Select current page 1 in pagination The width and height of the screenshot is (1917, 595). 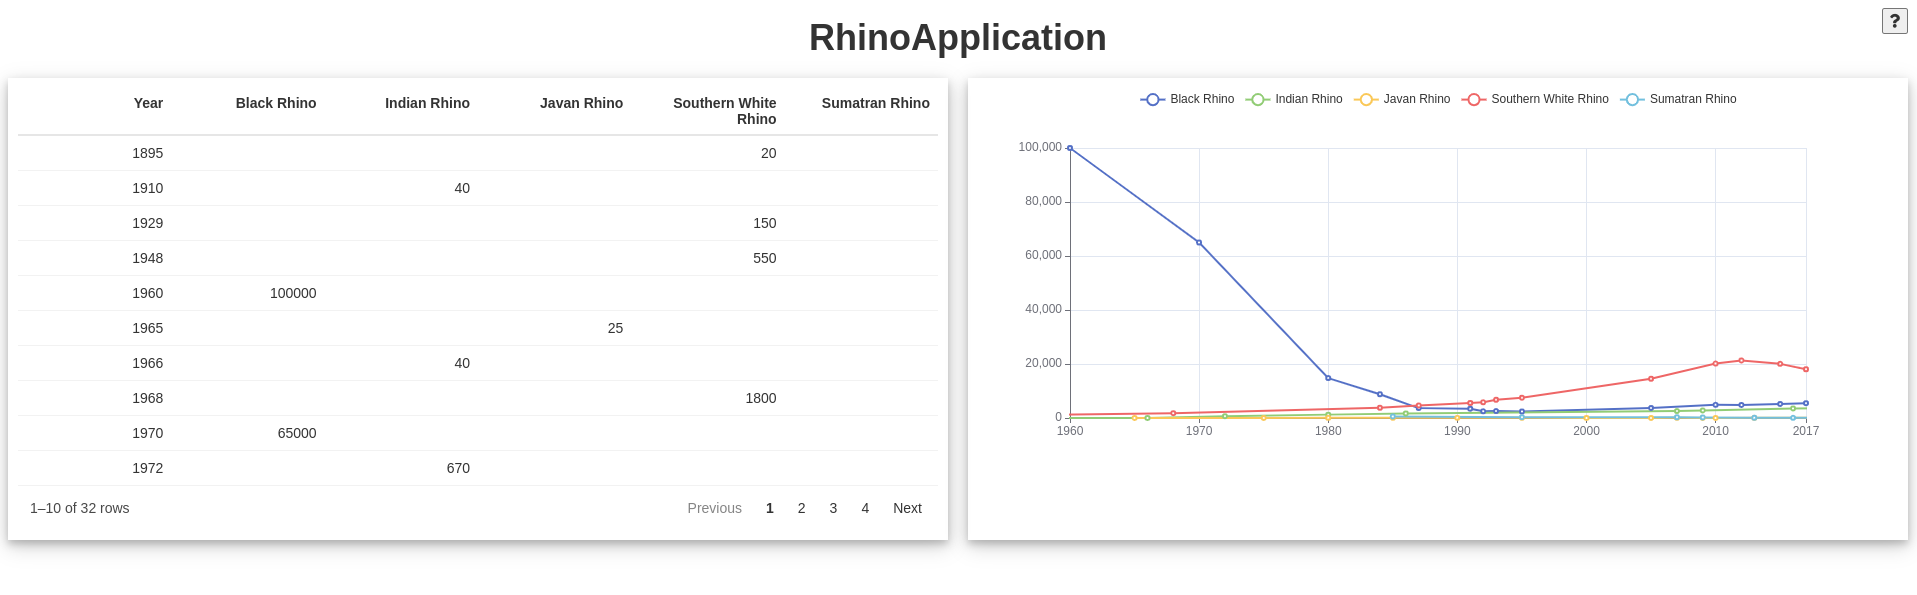770,508
